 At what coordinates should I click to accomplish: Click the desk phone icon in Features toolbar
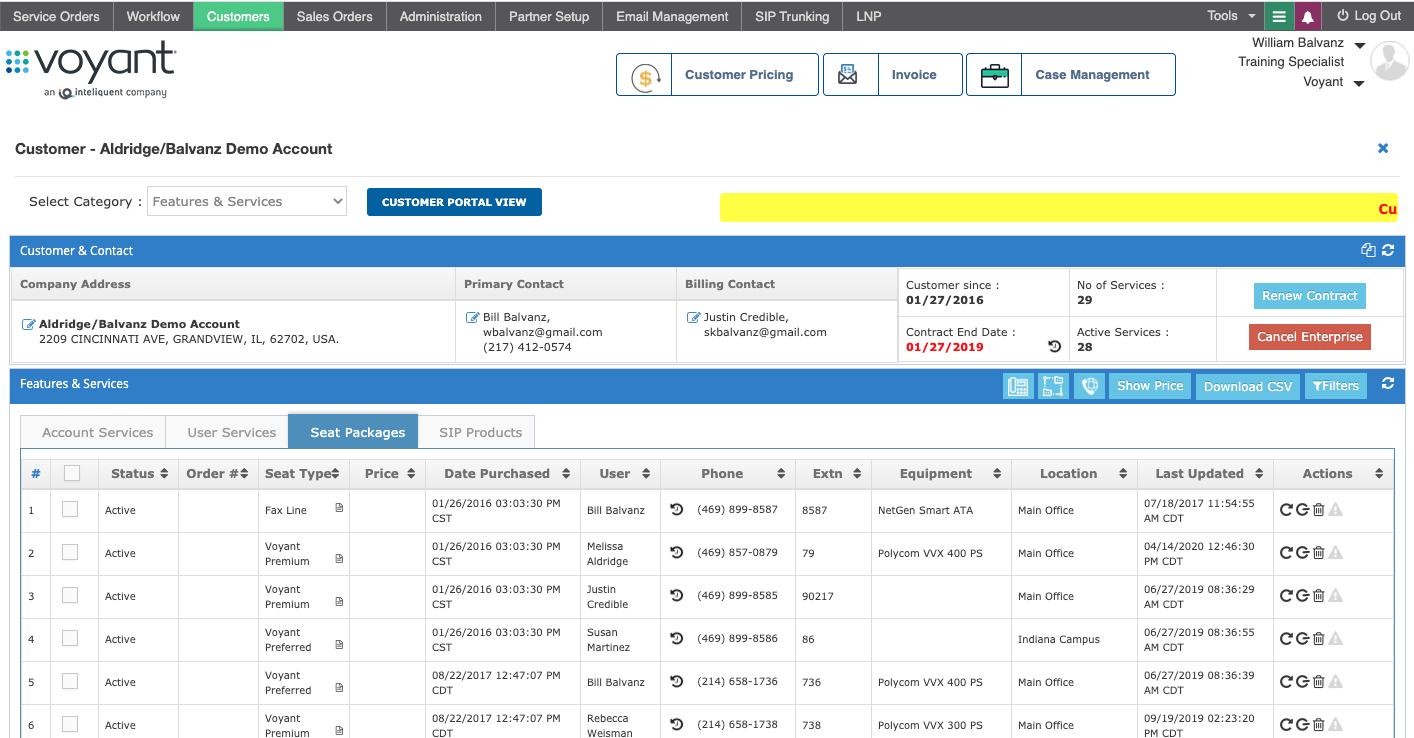(x=1018, y=386)
